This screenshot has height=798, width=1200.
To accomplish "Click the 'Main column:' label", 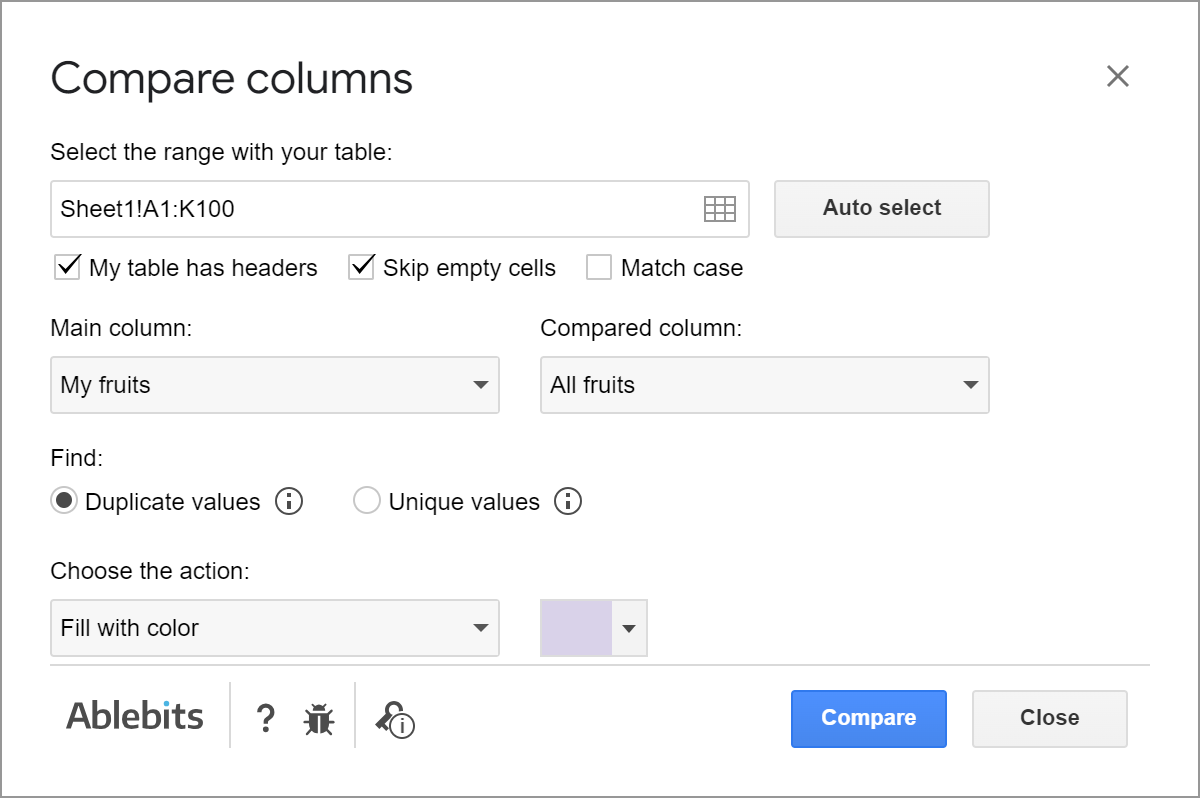I will click(121, 328).
